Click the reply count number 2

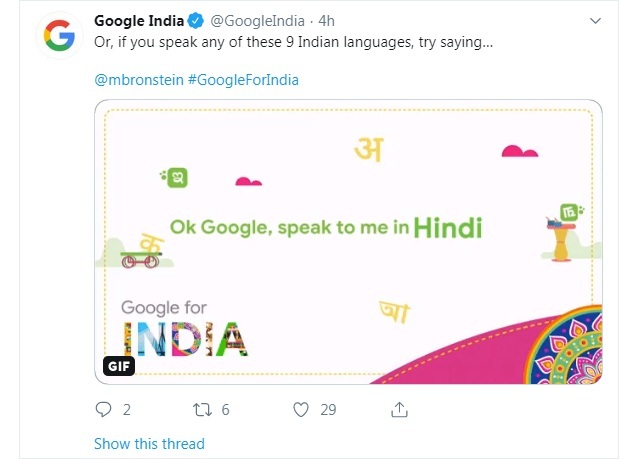[x=127, y=409]
